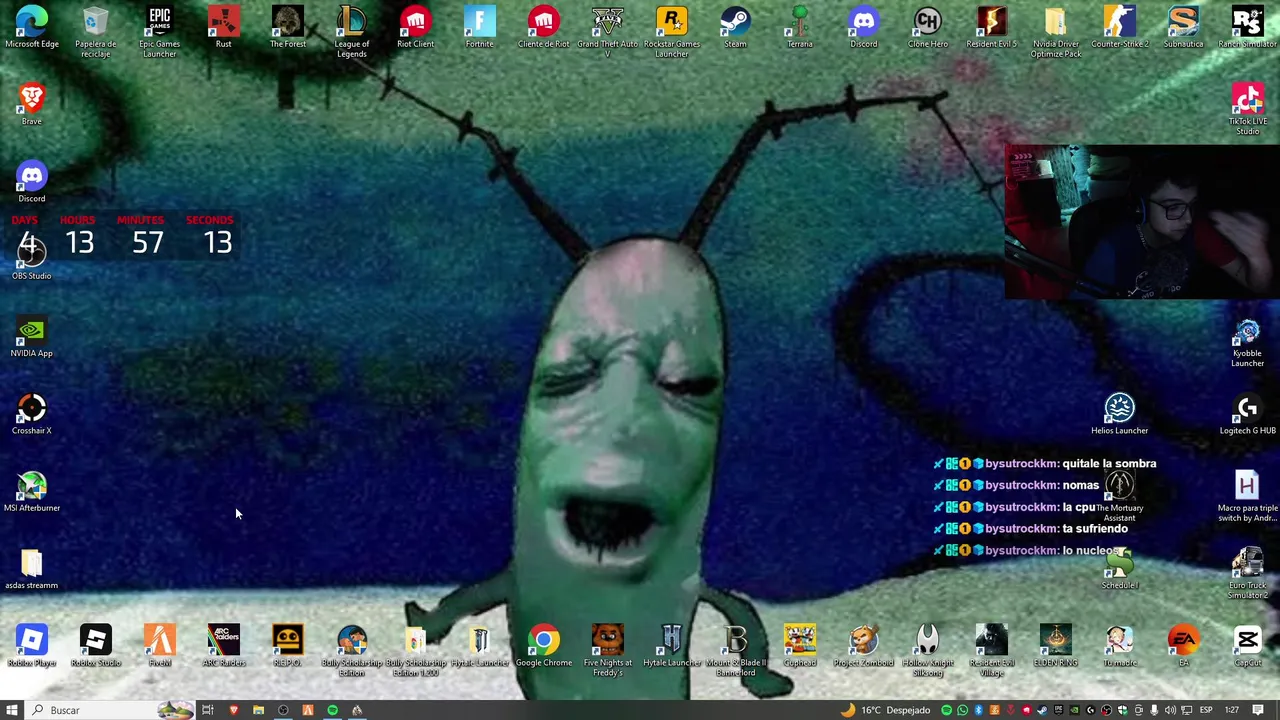Open the 1:27 clock flyout
The height and width of the screenshot is (720, 1280).
pos(1232,710)
